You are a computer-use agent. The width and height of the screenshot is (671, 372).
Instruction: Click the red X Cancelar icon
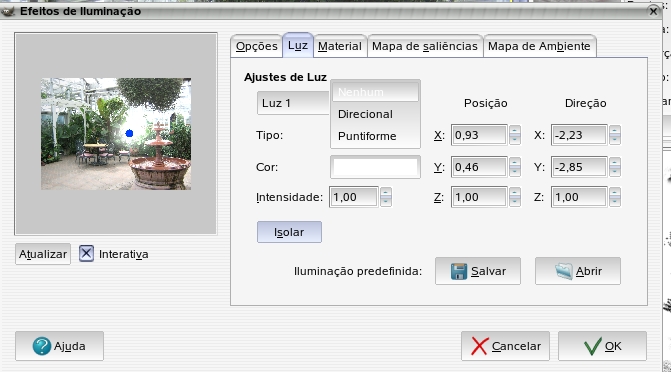(479, 346)
